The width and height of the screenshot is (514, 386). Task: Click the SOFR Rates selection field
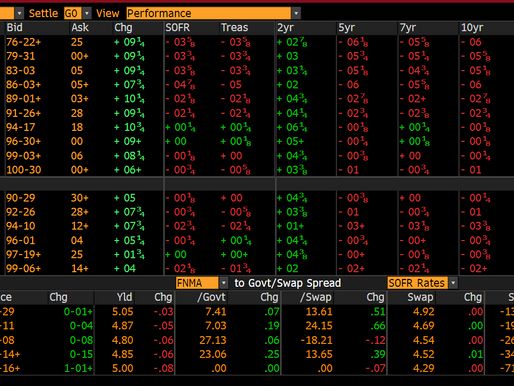[418, 283]
